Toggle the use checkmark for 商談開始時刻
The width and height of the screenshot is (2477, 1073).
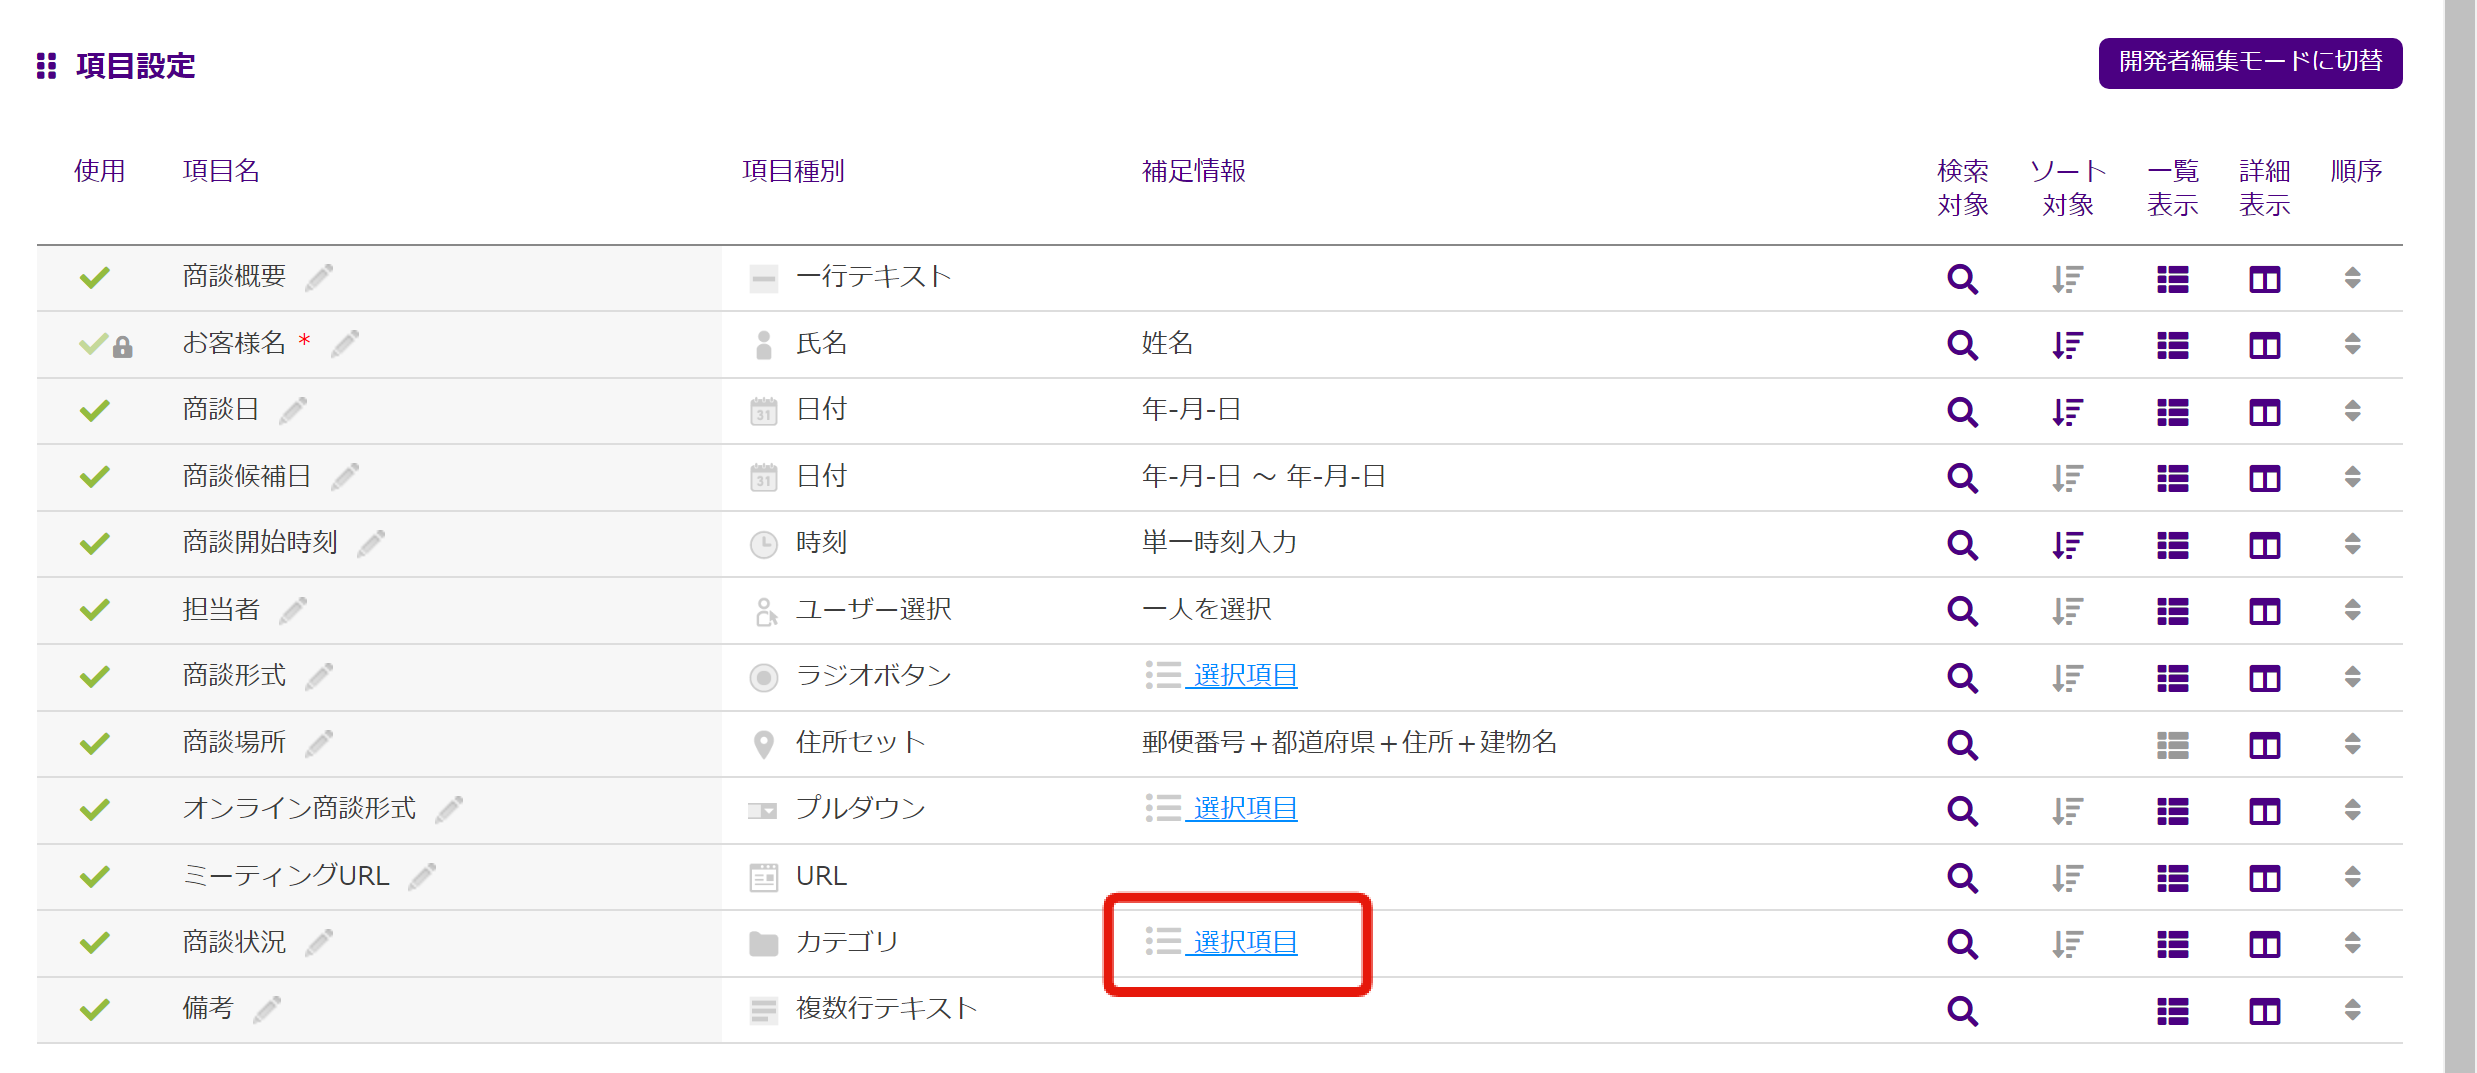click(x=95, y=543)
